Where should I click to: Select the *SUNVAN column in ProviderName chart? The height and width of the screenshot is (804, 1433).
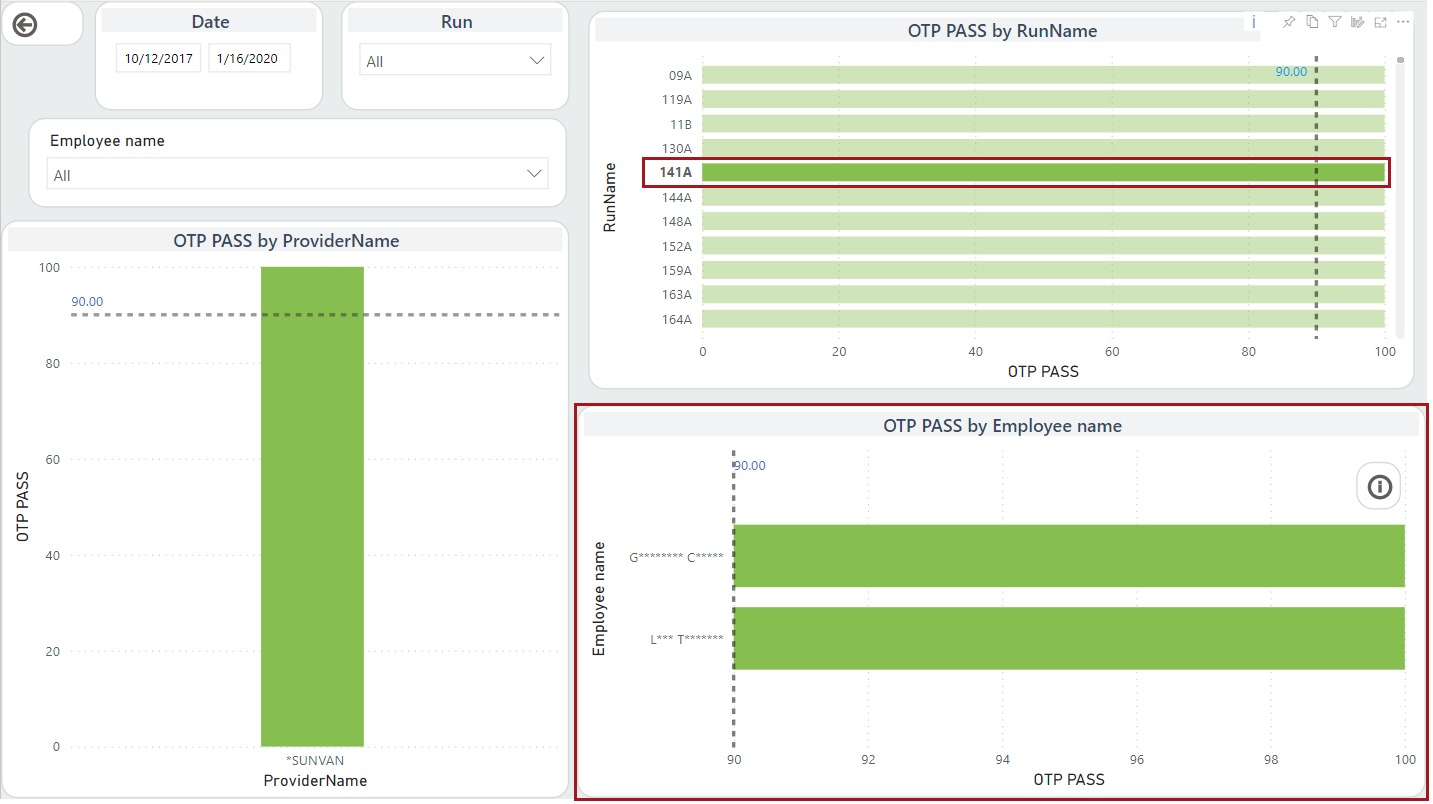tap(312, 500)
